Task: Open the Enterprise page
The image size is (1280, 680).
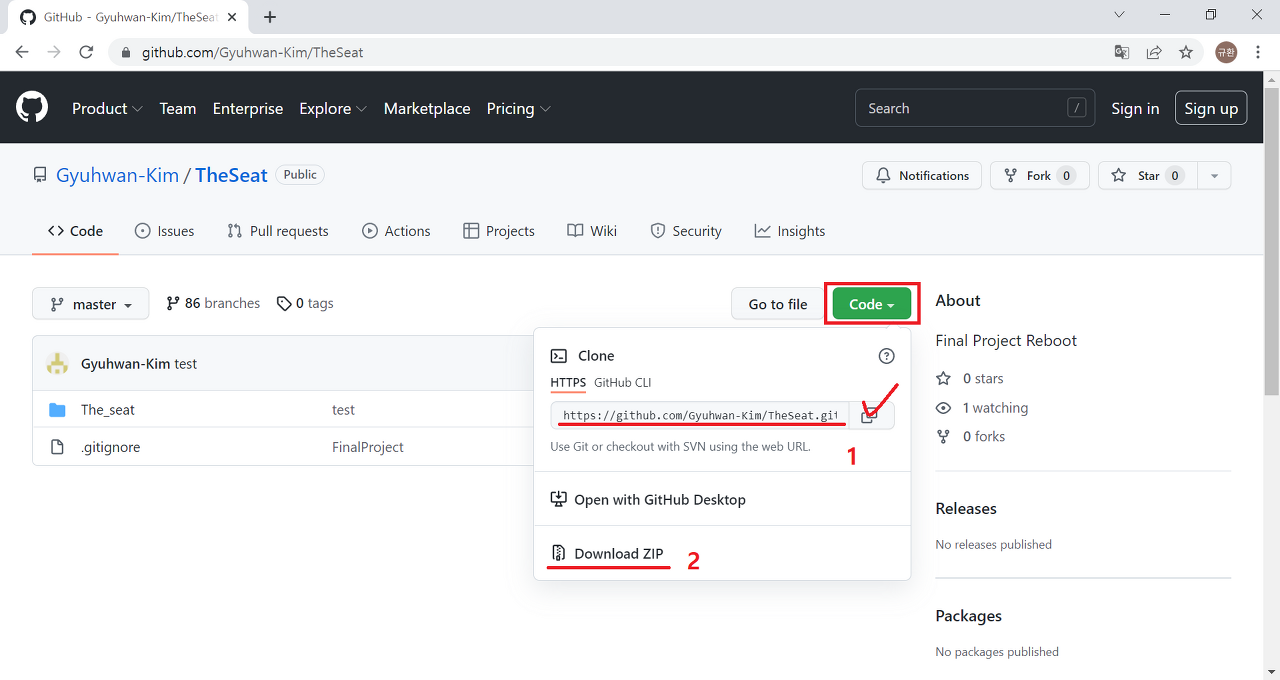Action: pos(248,108)
